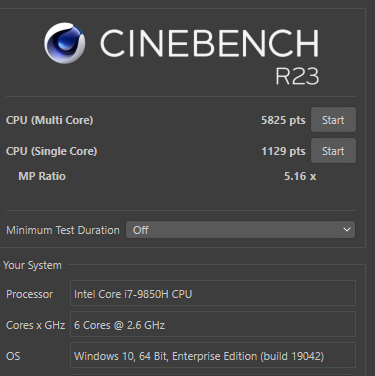
Task: Click the CPU (Single Core) label
Action: tap(51, 151)
